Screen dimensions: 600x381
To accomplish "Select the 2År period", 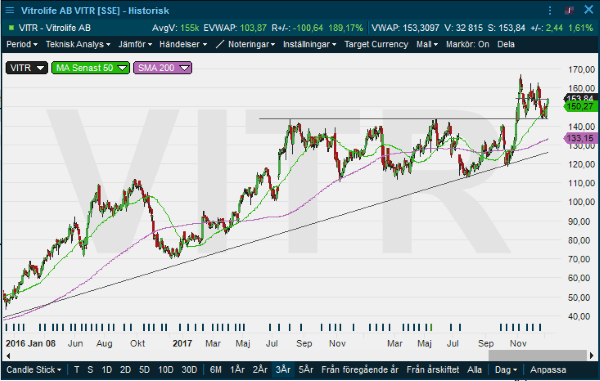I will point(260,370).
